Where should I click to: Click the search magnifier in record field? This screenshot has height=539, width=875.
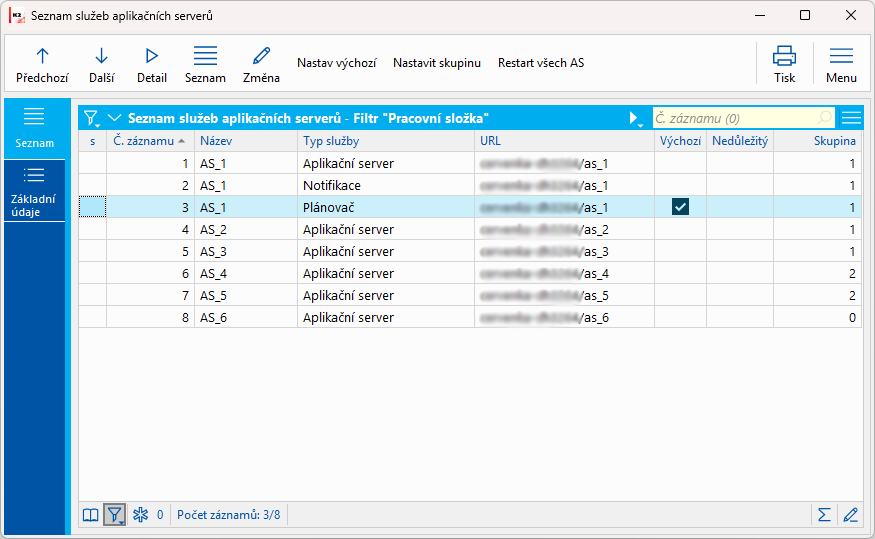(825, 118)
